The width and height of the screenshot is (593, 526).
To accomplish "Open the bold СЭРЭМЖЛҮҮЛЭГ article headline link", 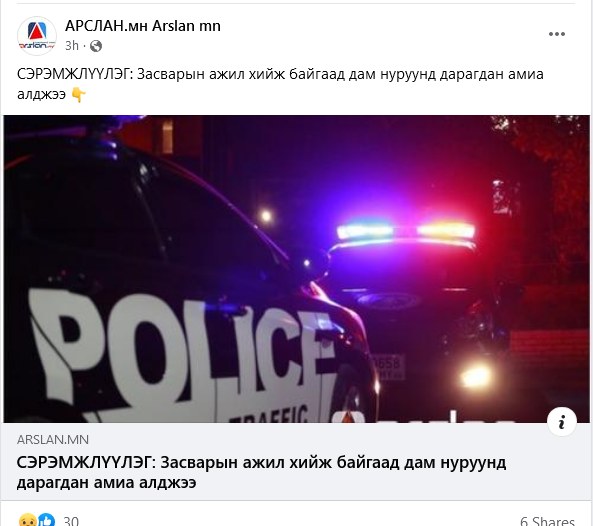I will tap(261, 472).
